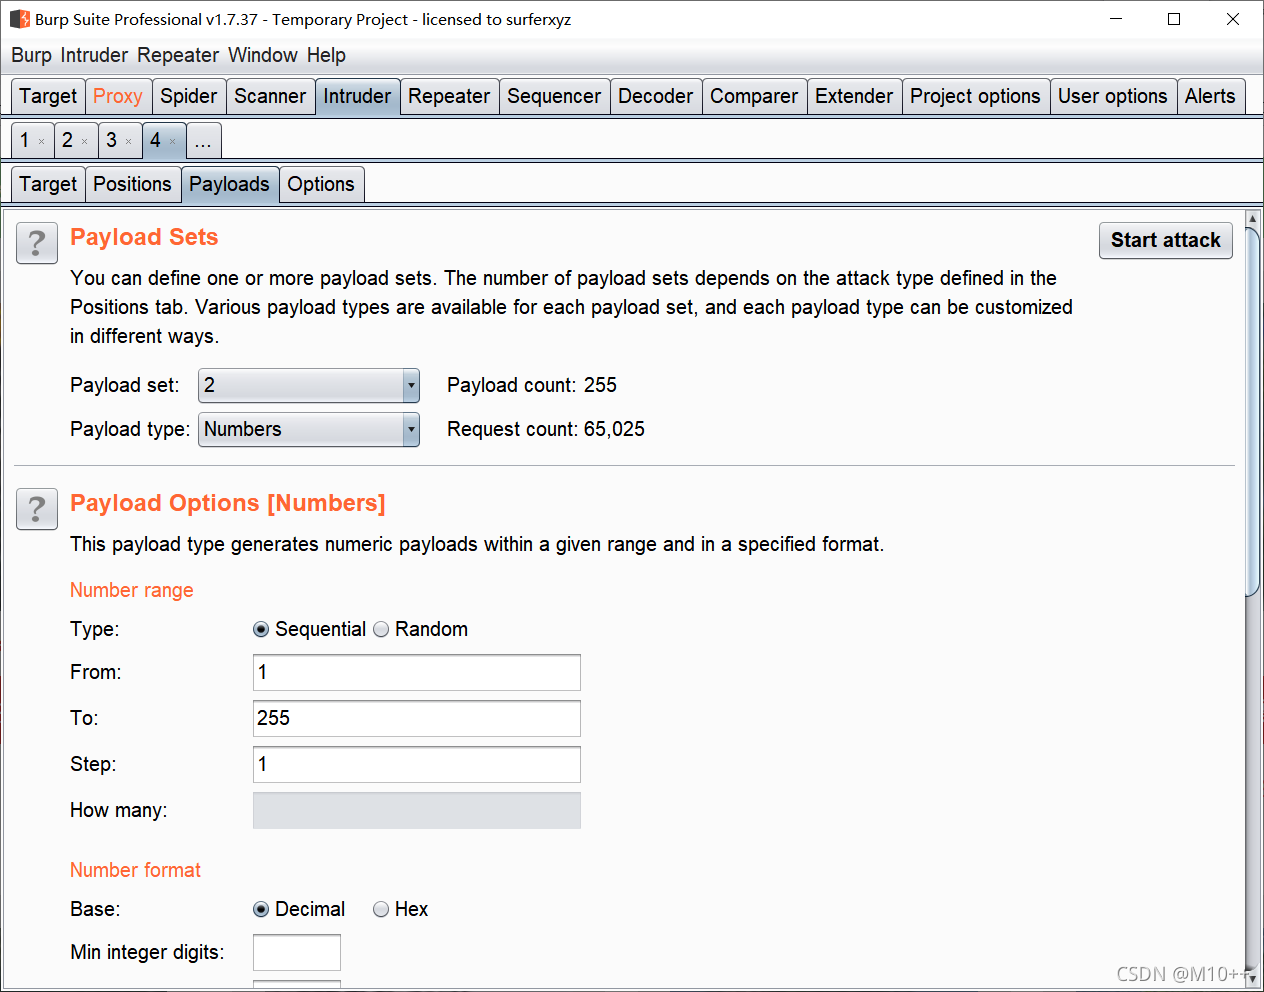The height and width of the screenshot is (992, 1264).
Task: Open the Options sub-tab
Action: click(321, 184)
